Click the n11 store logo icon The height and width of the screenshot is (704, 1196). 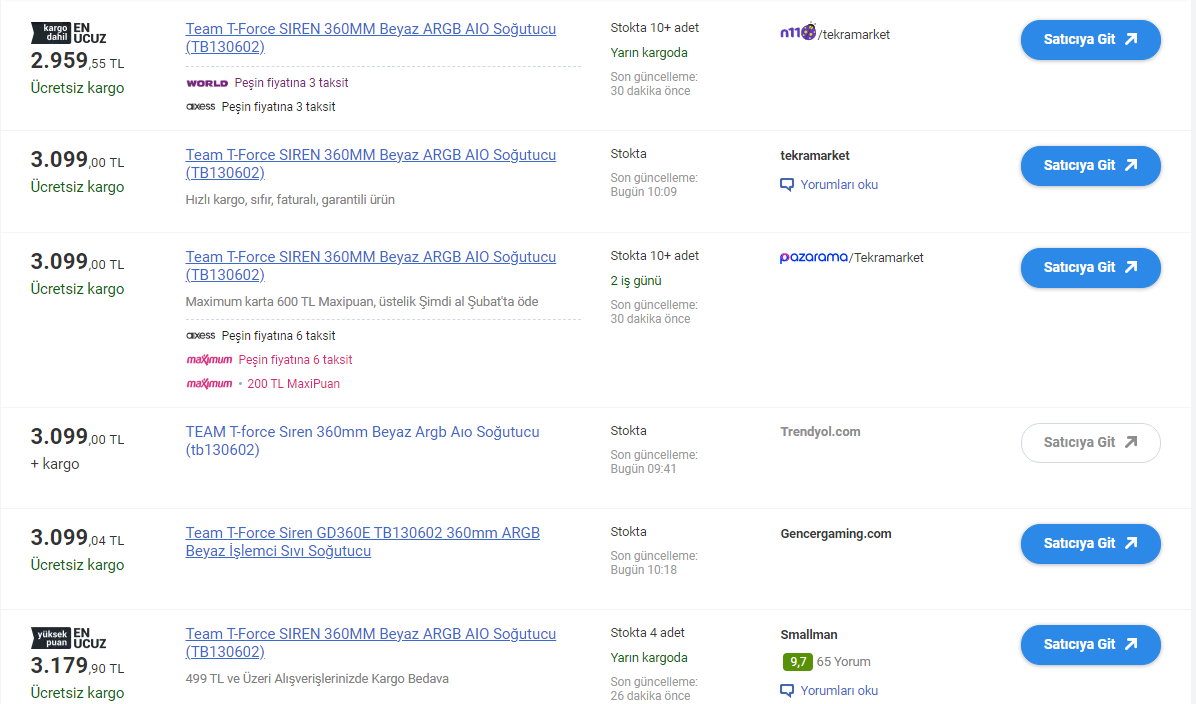pos(798,32)
